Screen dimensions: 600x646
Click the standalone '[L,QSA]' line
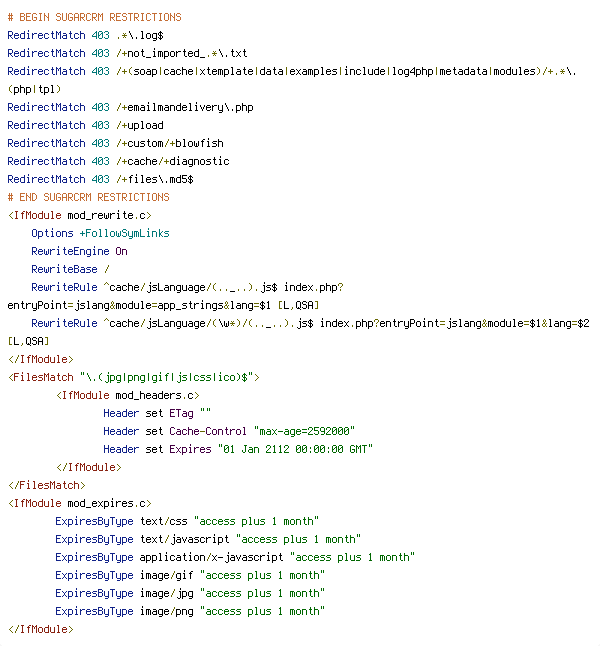click(28, 342)
